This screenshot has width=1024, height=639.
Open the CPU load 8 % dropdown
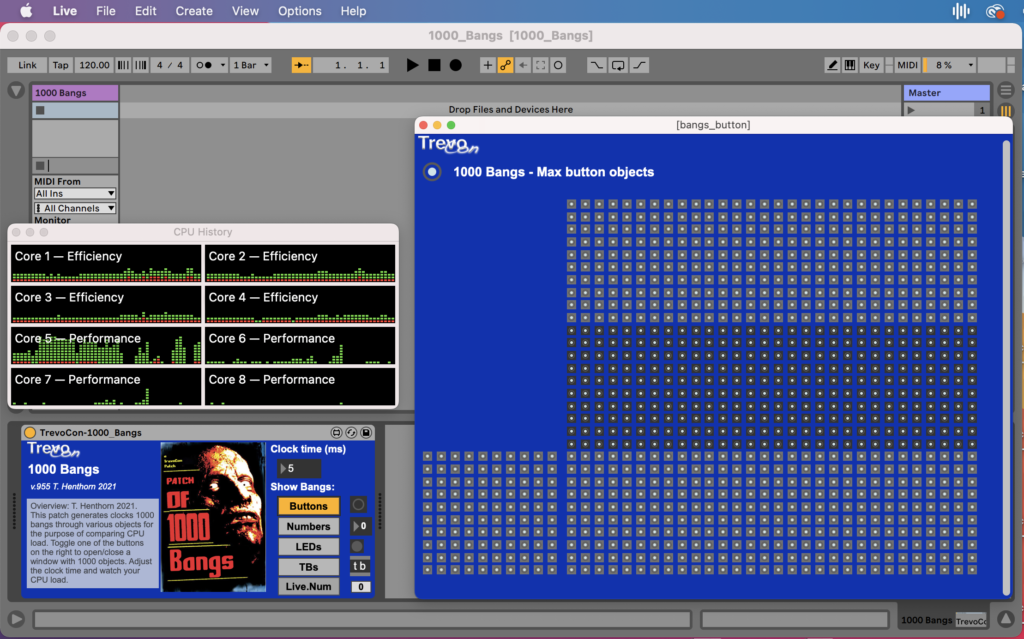tap(950, 65)
